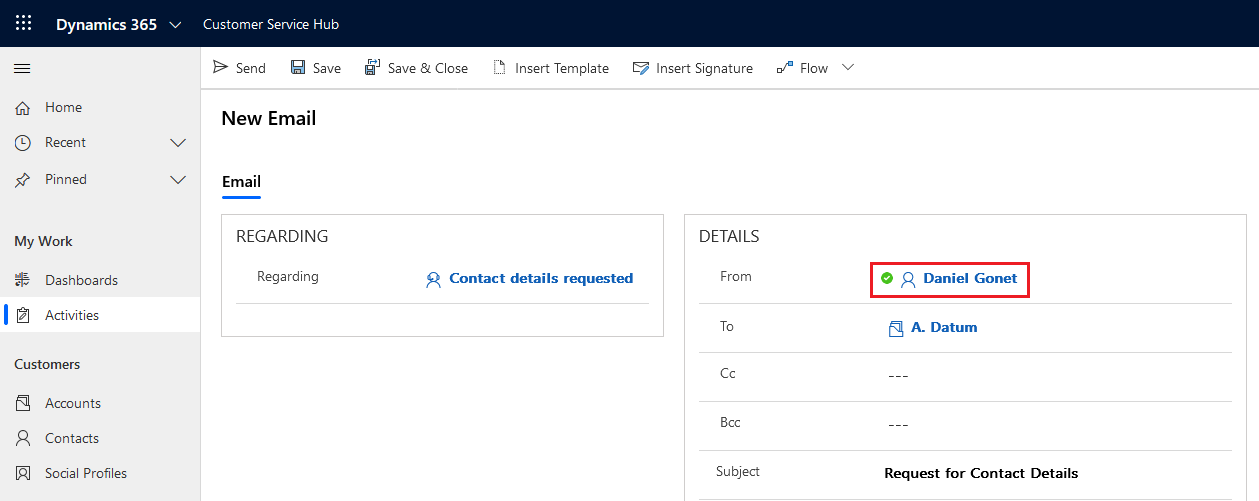Viewport: 1259px width, 501px height.
Task: Choose Insert Signature command
Action: pos(704,68)
